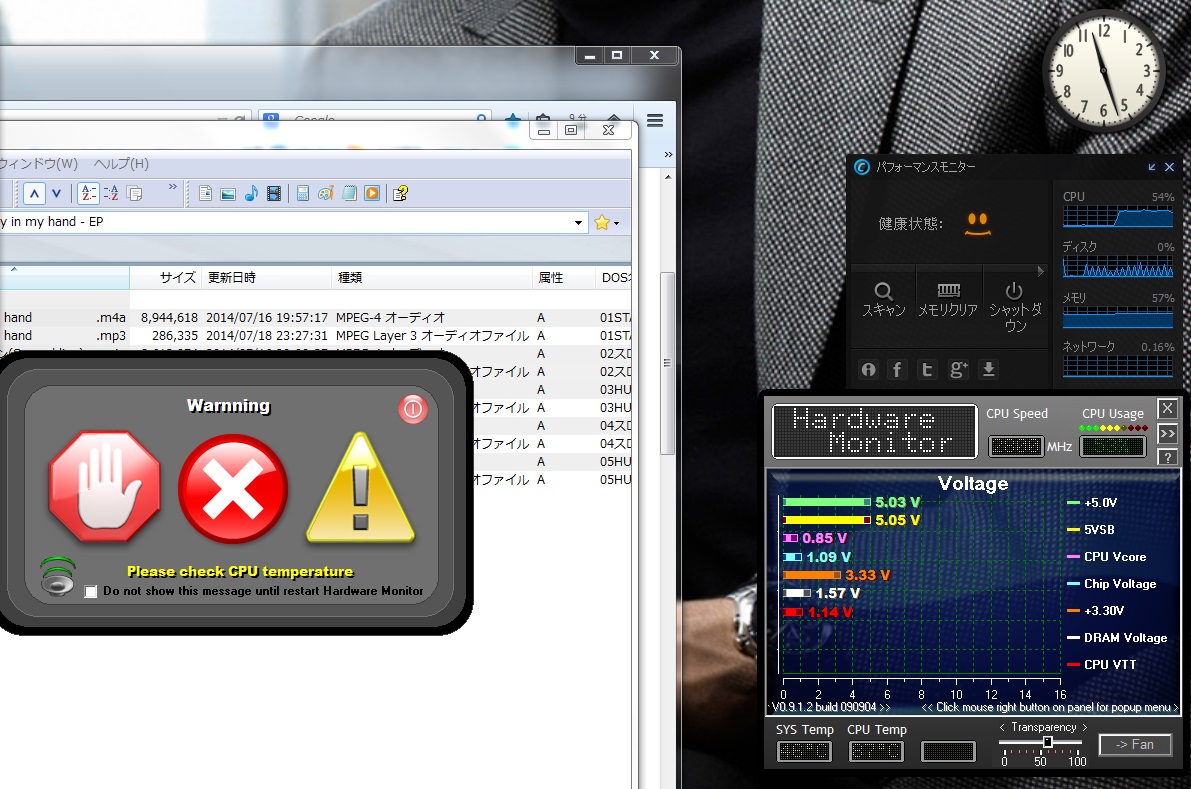
Task: Click Hardware Monitor double-arrow expand button
Action: [x=1167, y=434]
